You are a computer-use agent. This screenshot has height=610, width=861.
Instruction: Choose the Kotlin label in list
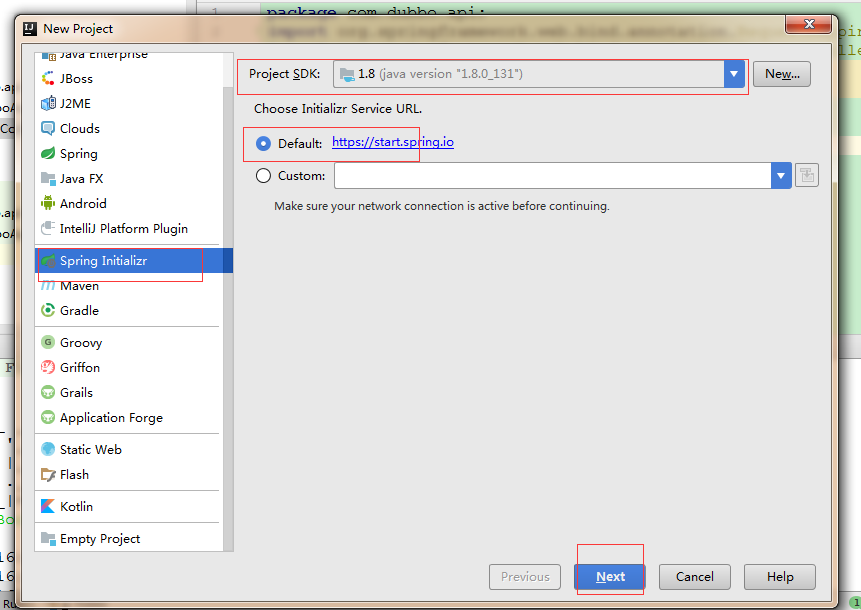(76, 506)
